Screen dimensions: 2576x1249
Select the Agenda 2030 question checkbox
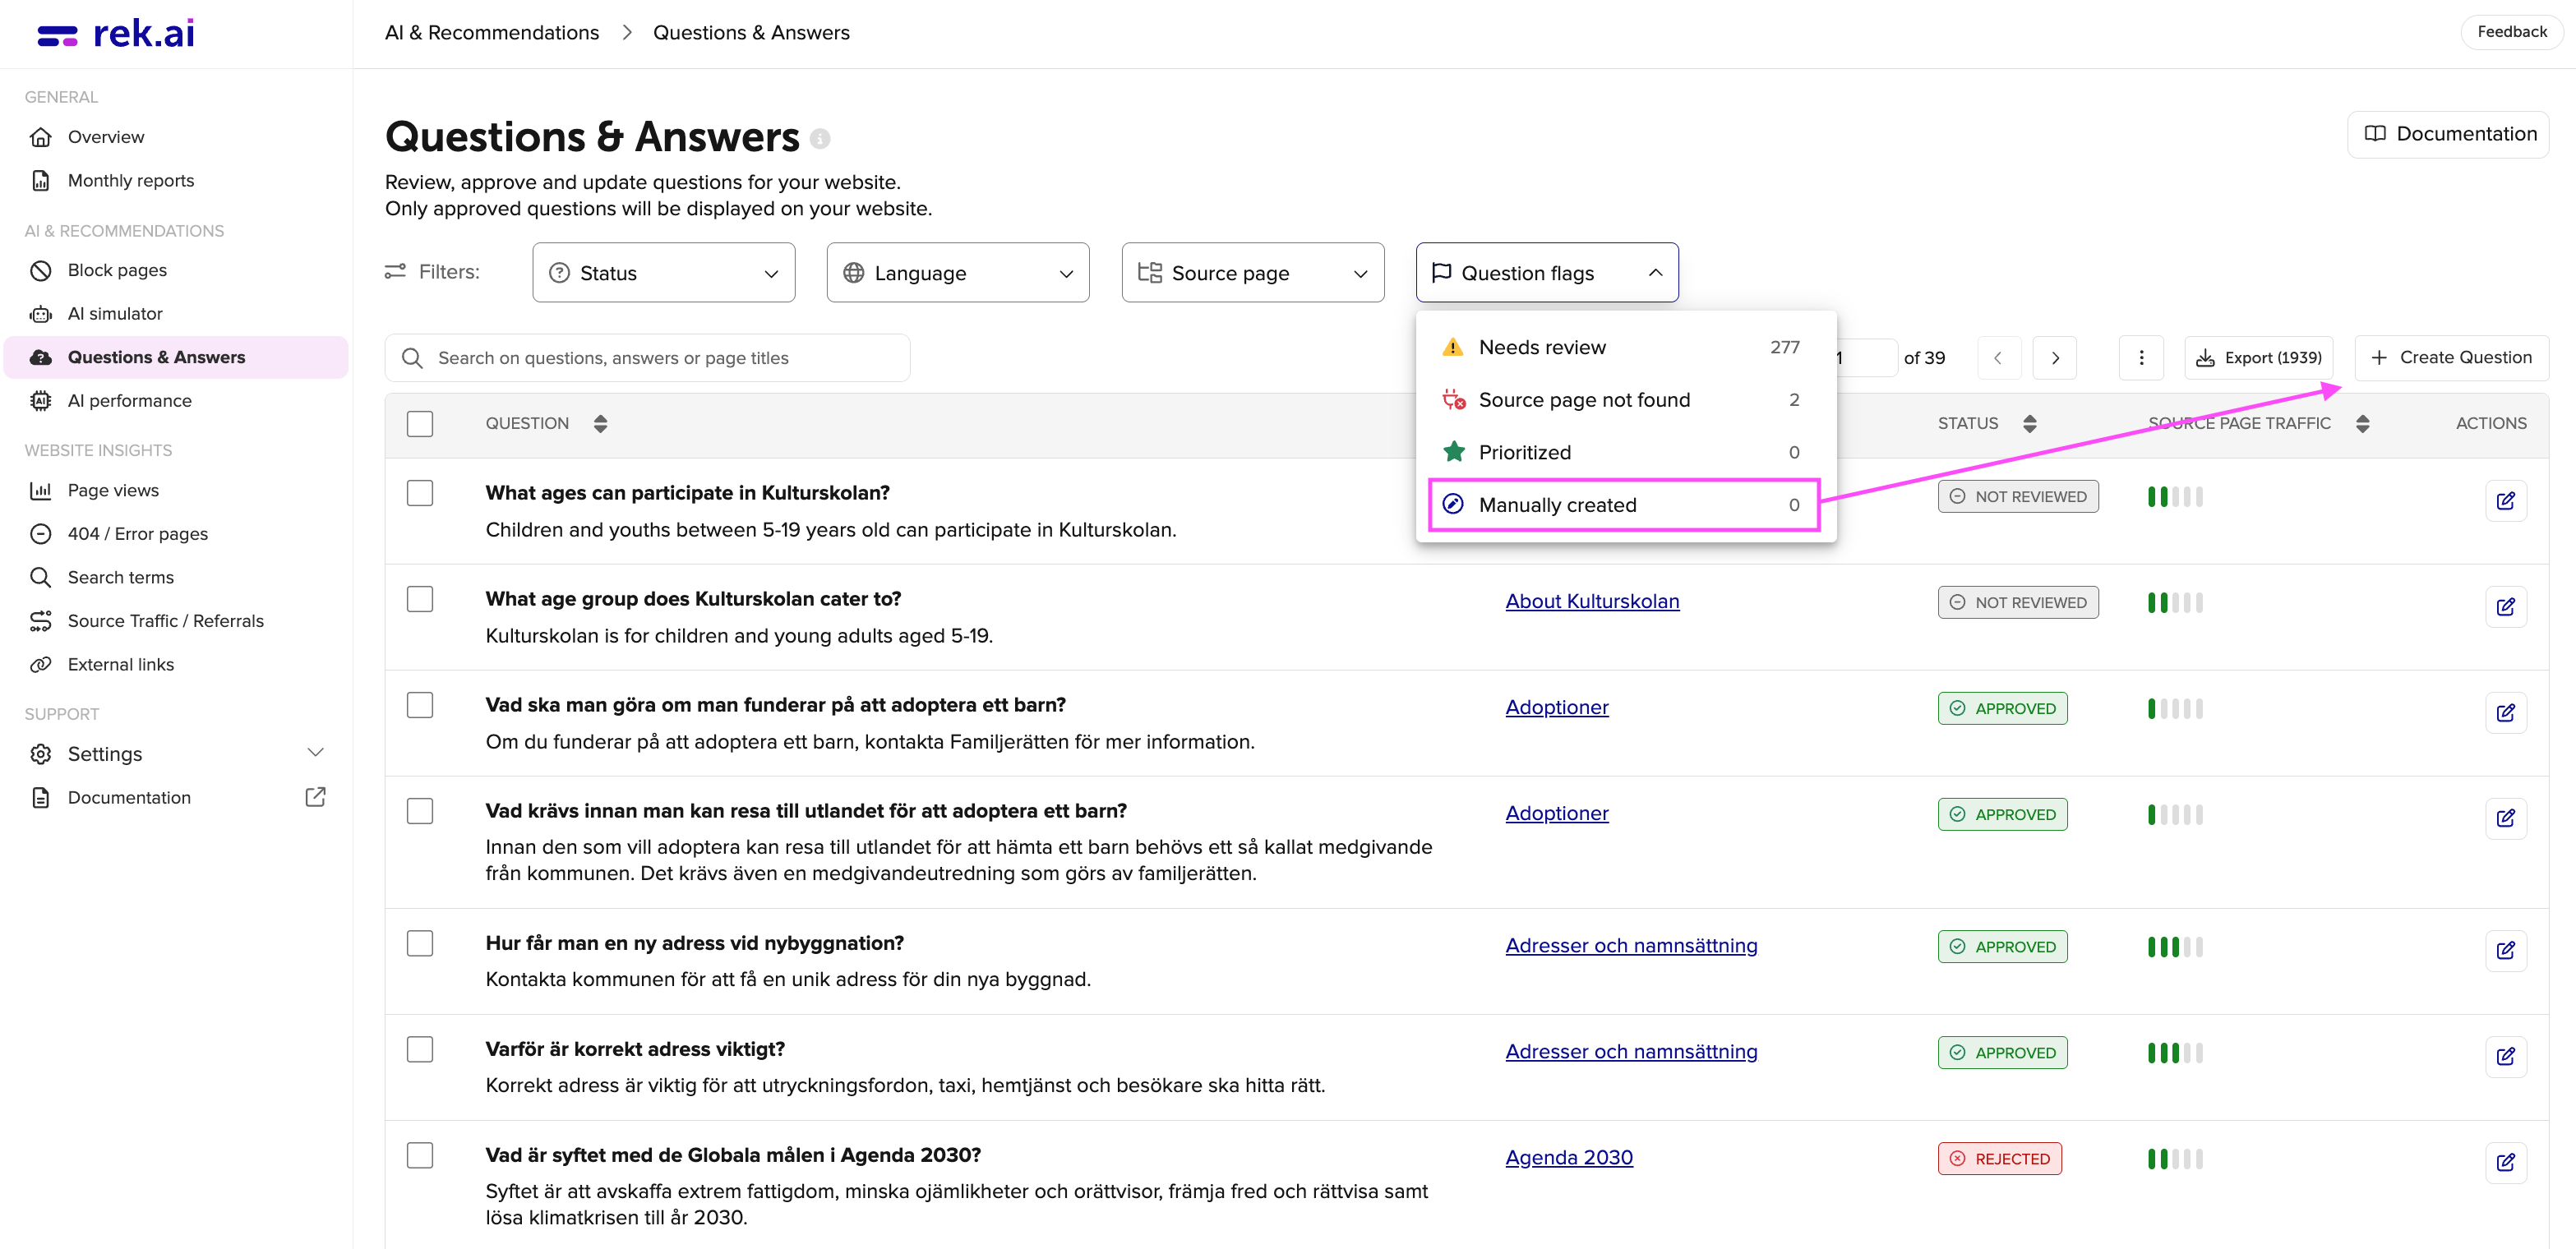coord(420,1155)
